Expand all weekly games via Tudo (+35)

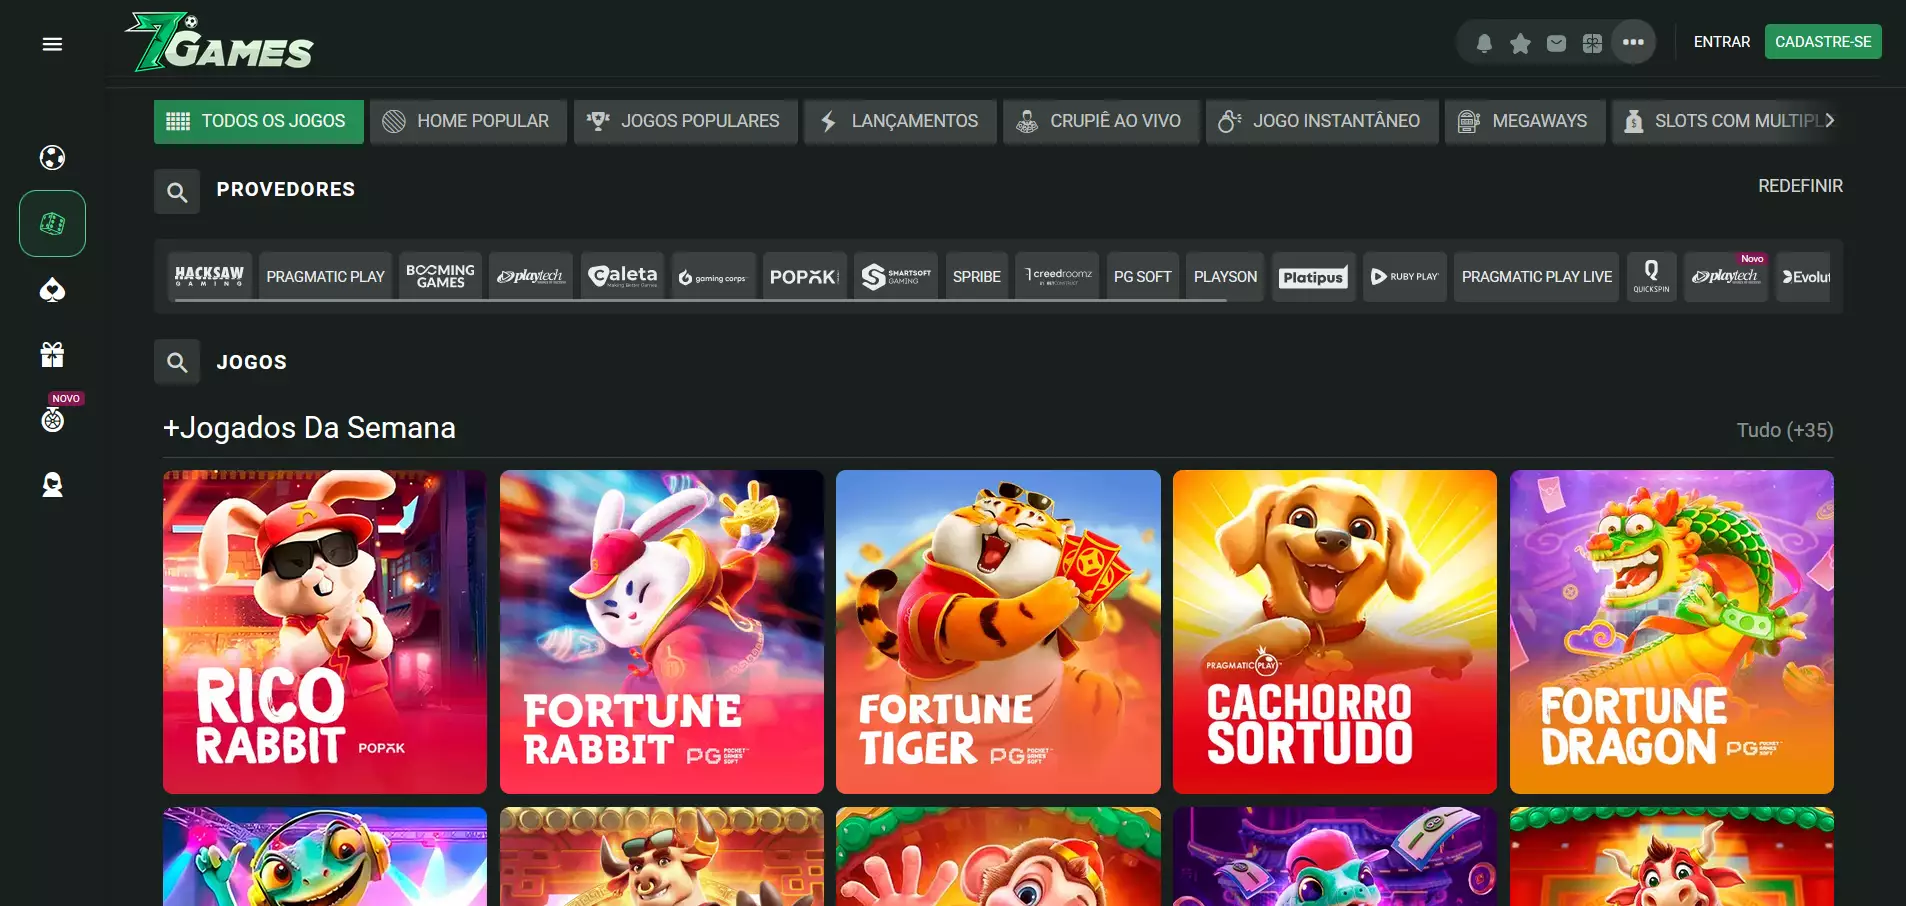1784,430
